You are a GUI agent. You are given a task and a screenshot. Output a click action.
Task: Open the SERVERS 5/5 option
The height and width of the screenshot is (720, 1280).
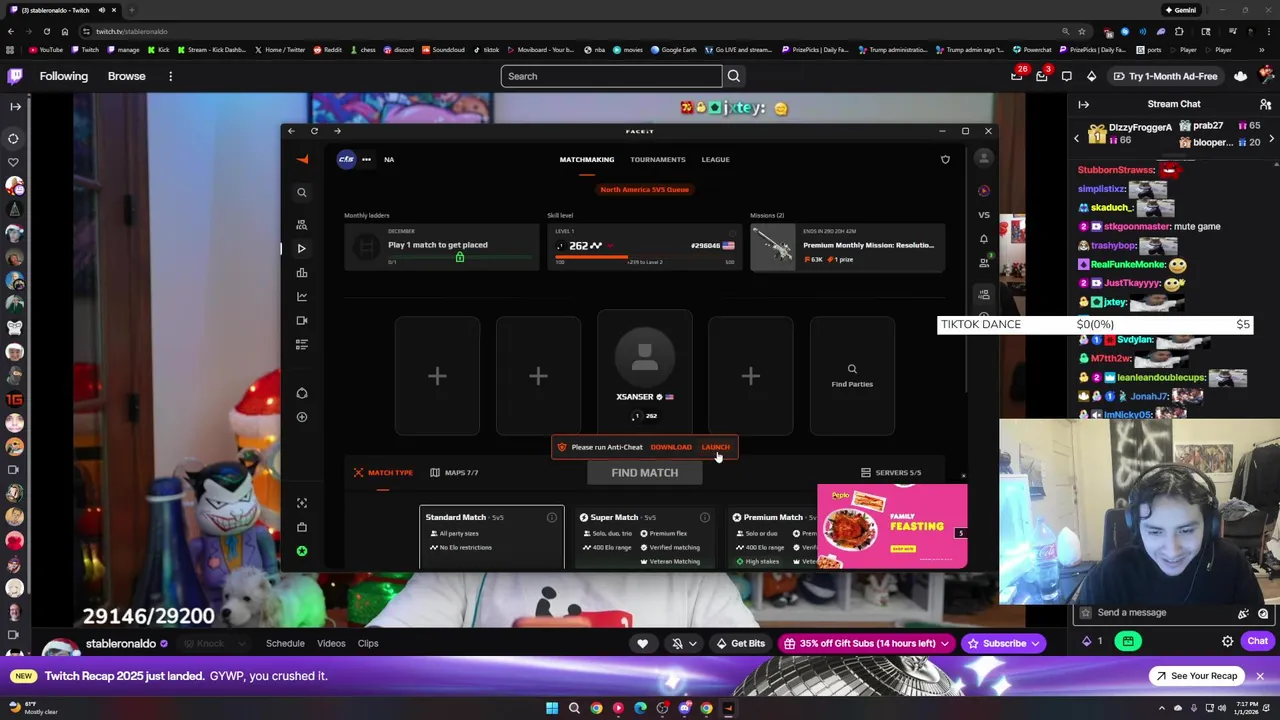coord(891,472)
